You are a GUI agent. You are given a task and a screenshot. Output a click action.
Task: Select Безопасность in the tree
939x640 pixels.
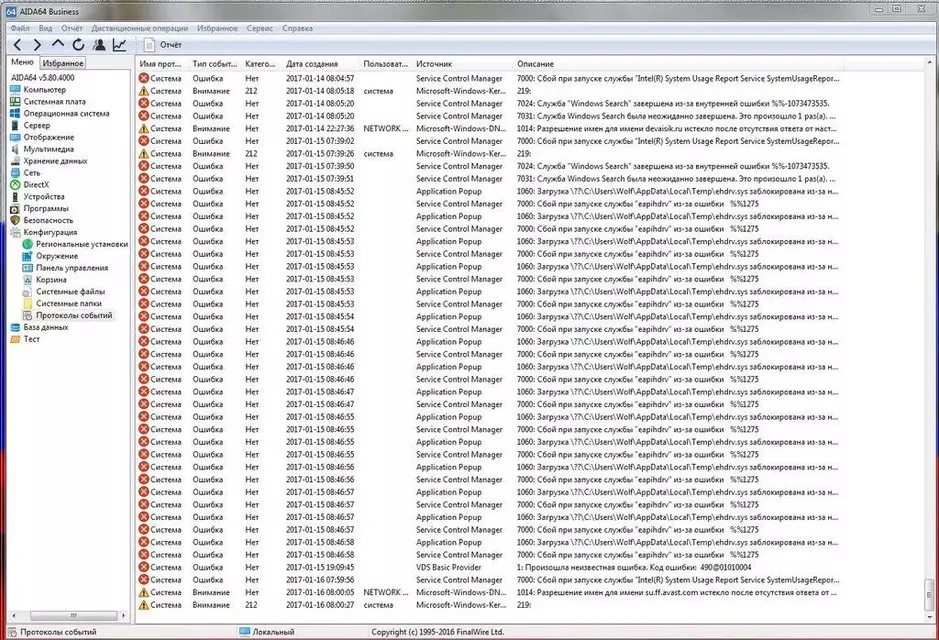[x=48, y=220]
